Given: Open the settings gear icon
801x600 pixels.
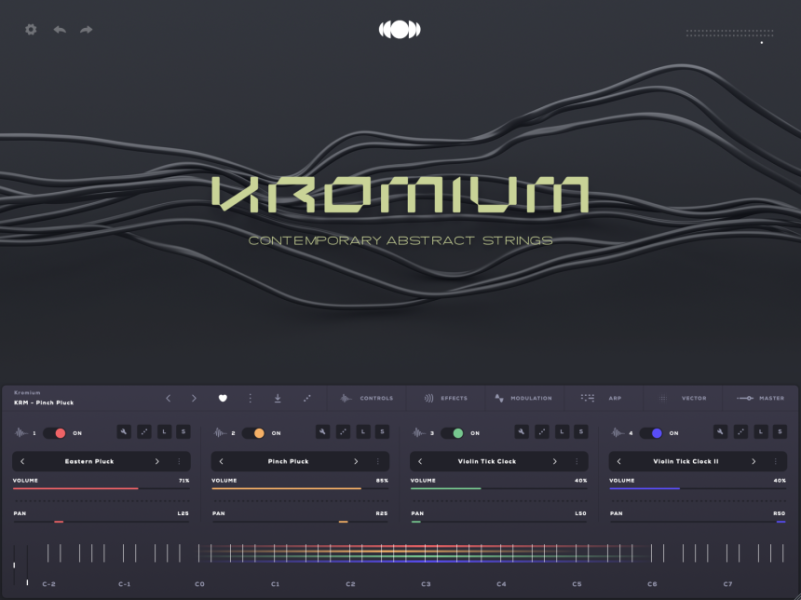Looking at the screenshot, I should 31,30.
